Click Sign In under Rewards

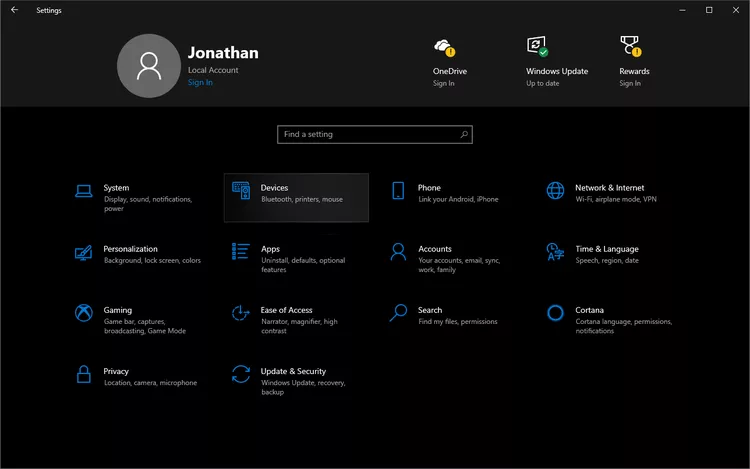(630, 83)
